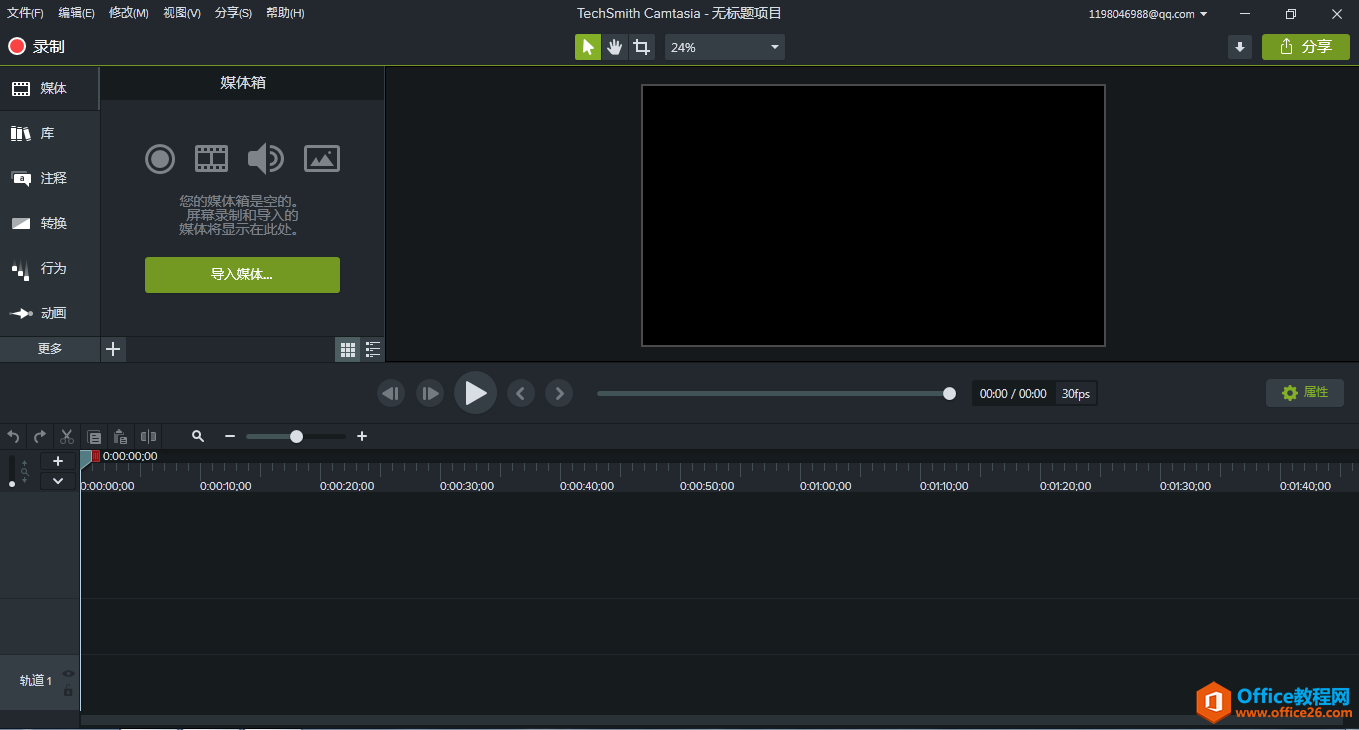Click the undo arrow icon
1359x730 pixels.
pyautogui.click(x=13, y=436)
